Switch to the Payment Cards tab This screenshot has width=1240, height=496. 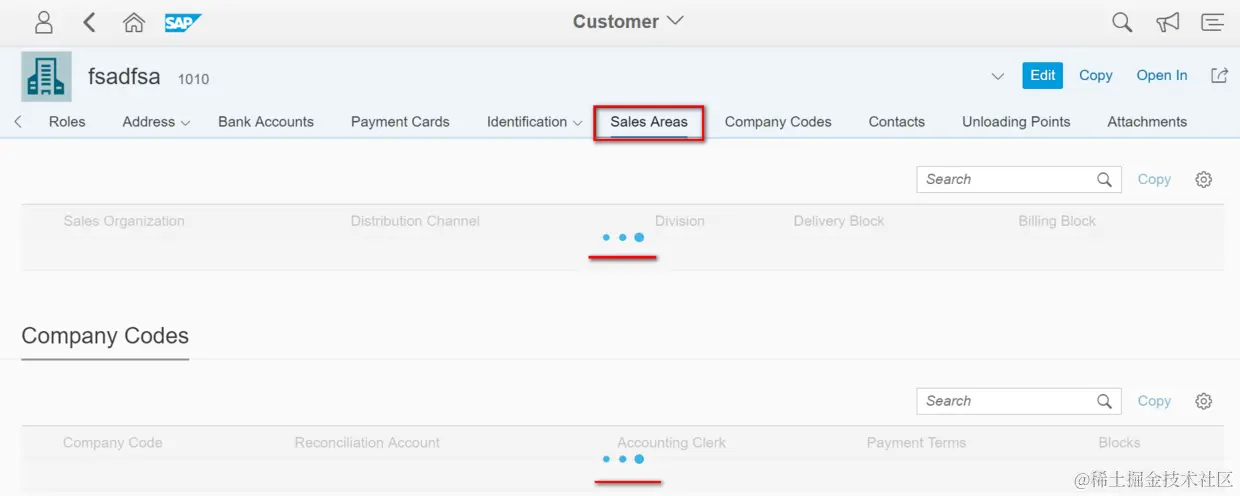[x=400, y=122]
